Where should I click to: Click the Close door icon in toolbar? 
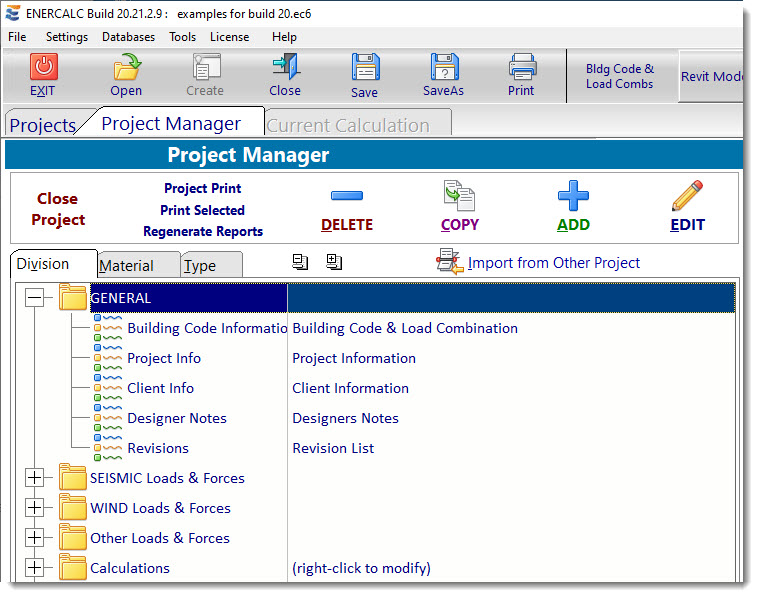tap(285, 67)
